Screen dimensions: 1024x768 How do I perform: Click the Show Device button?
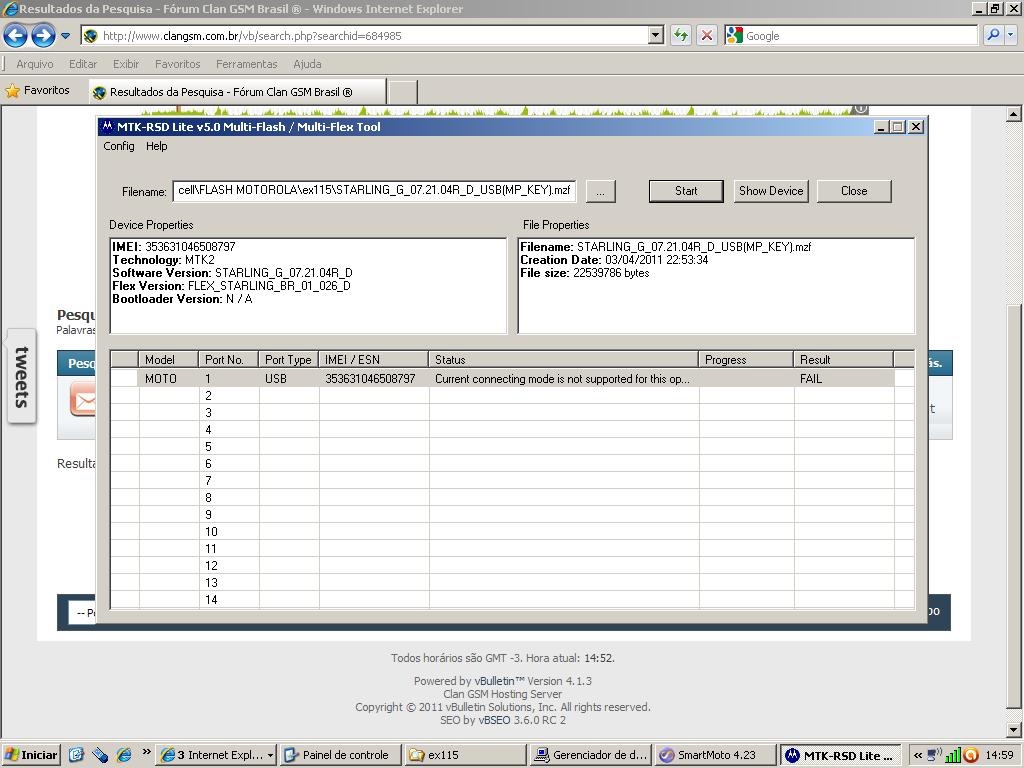coord(771,191)
